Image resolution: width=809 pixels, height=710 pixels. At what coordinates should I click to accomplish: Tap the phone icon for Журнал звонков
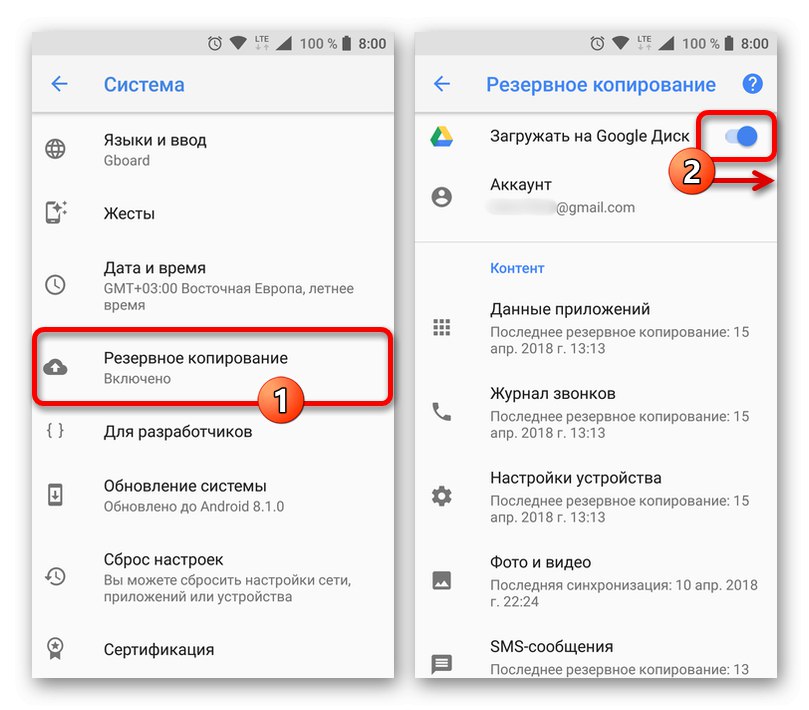(x=442, y=412)
